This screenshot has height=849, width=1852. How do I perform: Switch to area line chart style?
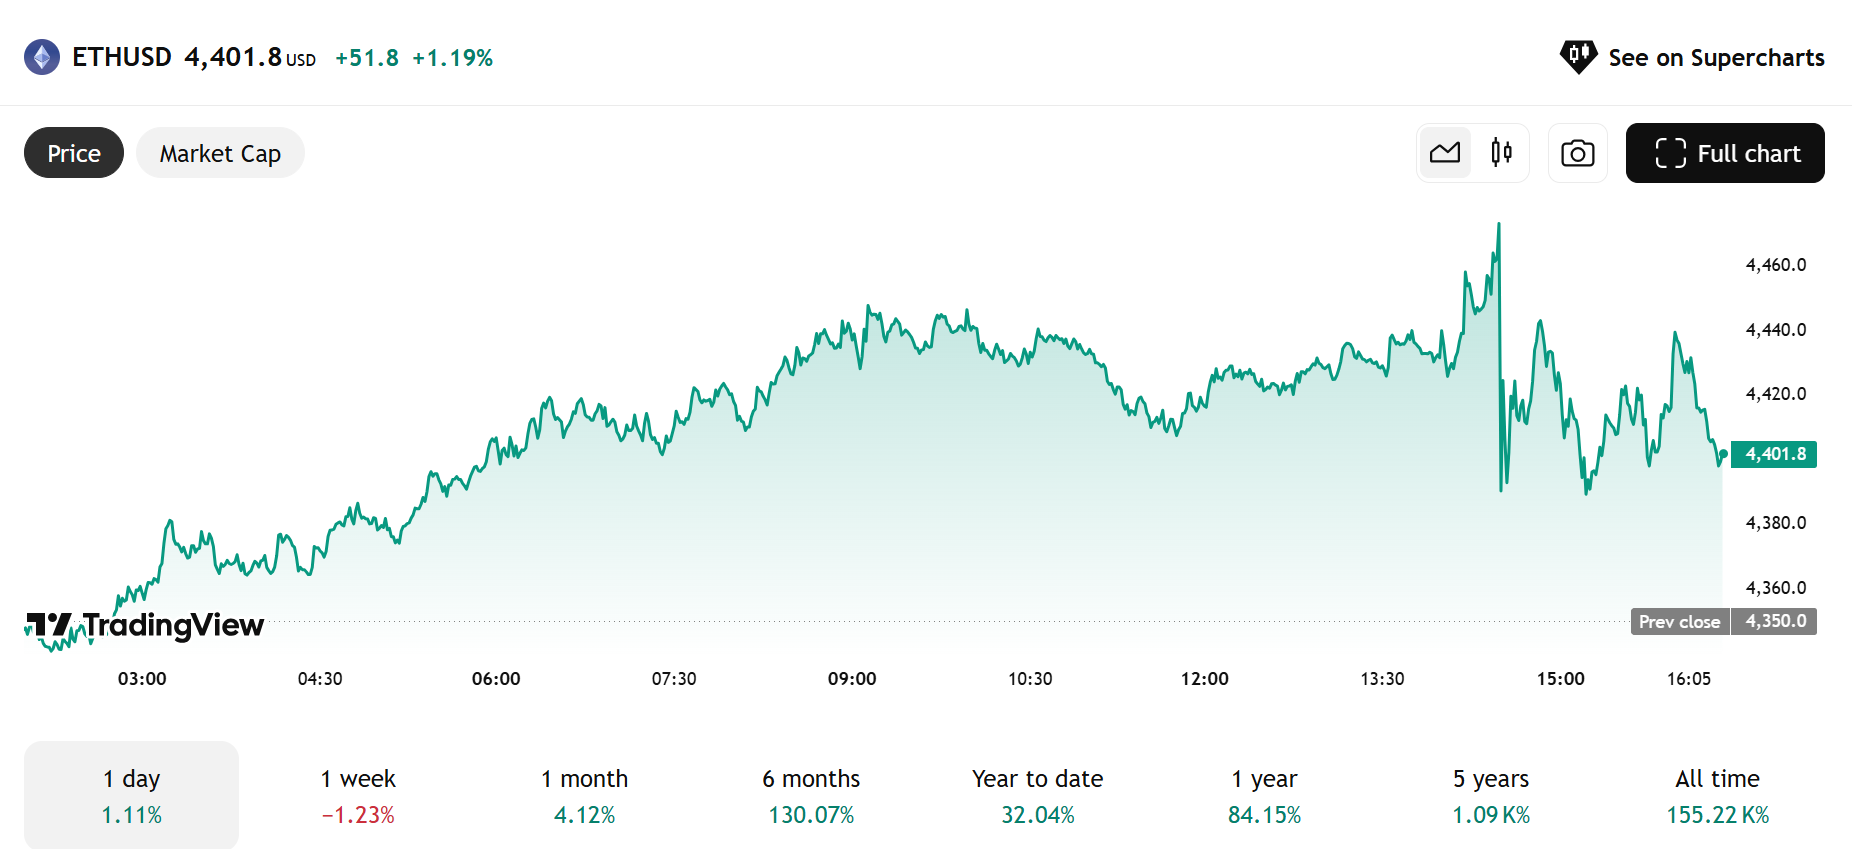1445,153
